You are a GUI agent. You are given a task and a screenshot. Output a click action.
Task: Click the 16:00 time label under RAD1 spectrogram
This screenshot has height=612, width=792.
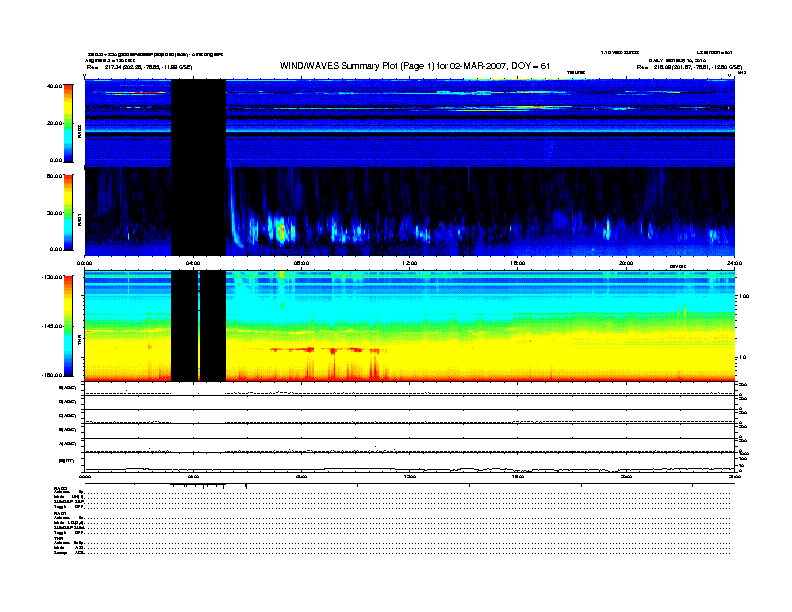[x=518, y=263]
